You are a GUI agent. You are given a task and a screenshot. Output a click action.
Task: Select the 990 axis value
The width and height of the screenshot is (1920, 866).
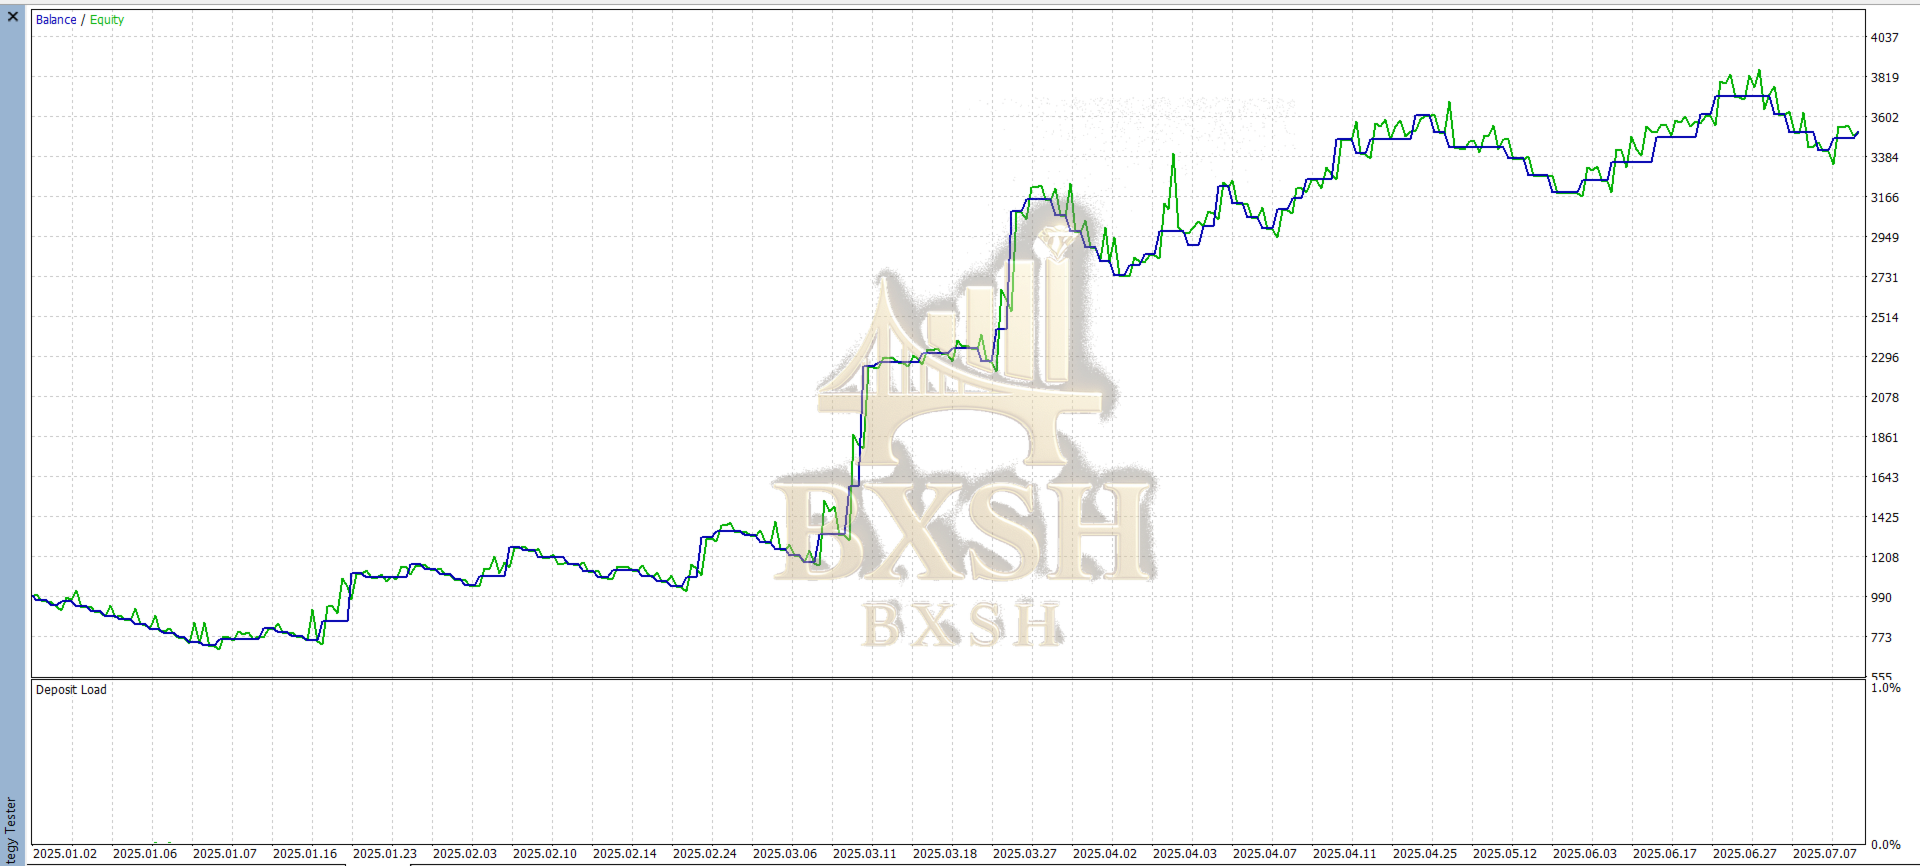pos(1882,598)
